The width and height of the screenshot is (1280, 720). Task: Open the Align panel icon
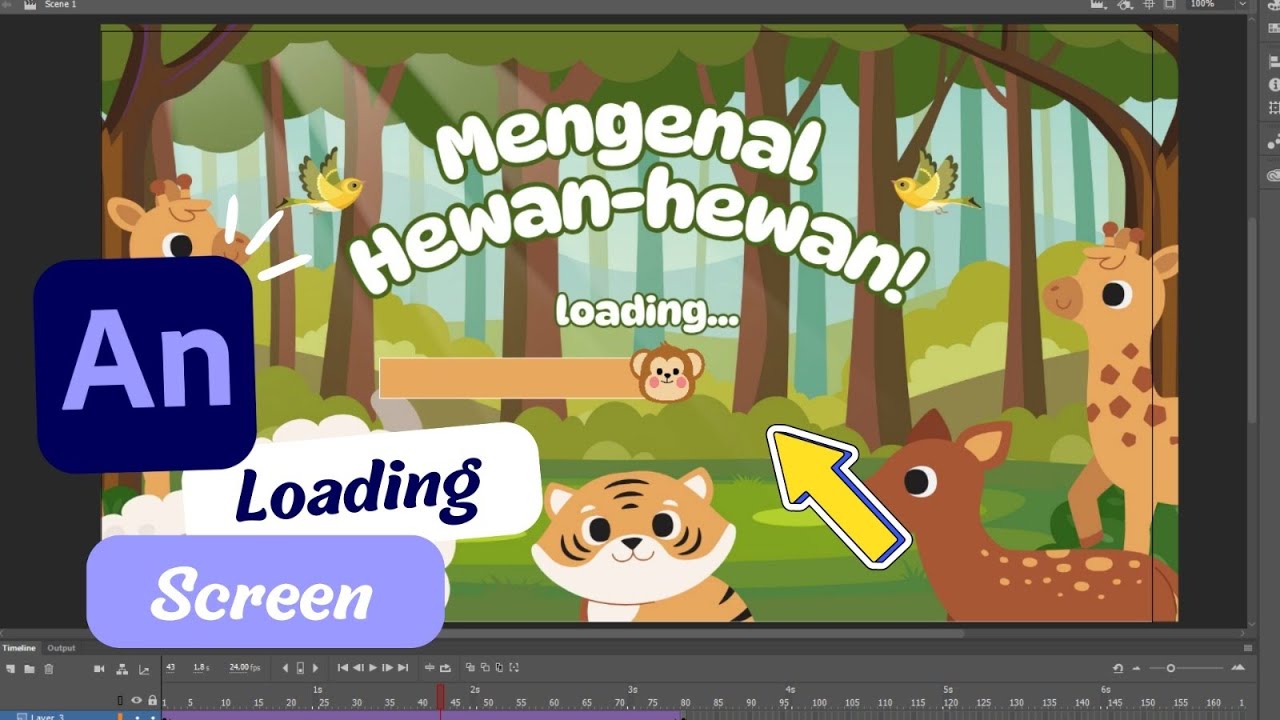tap(1273, 61)
